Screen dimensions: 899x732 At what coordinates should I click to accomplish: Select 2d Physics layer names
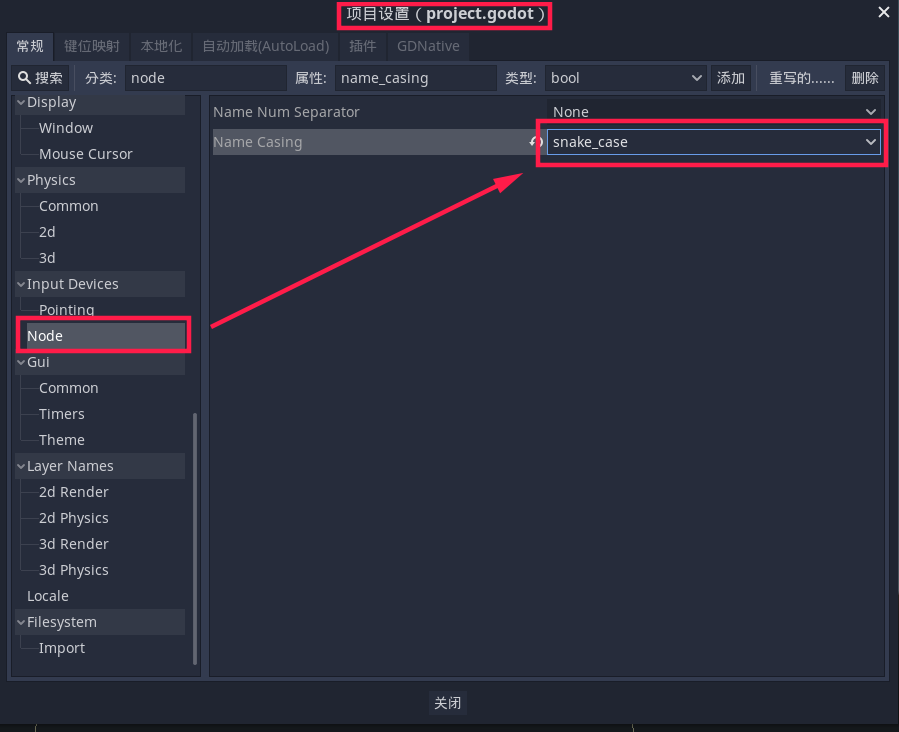(73, 518)
